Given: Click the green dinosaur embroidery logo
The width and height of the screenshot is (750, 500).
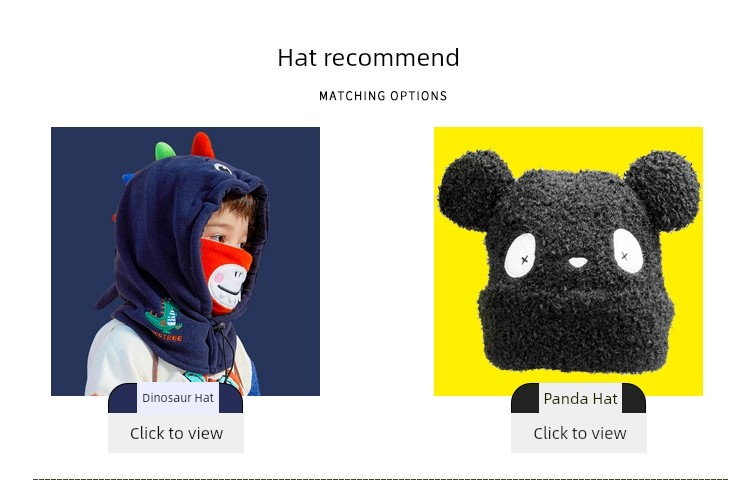Looking at the screenshot, I should pyautogui.click(x=165, y=316).
